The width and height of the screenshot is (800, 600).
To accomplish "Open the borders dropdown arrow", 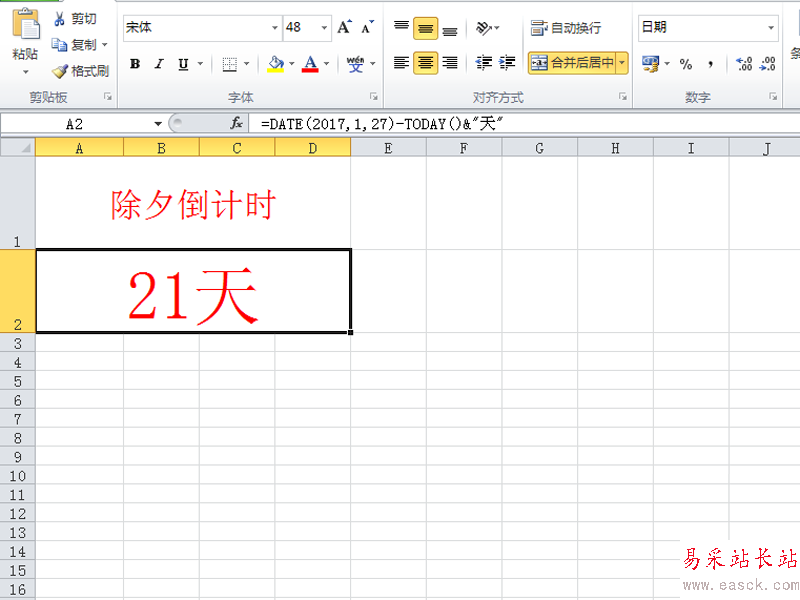I will coord(246,64).
